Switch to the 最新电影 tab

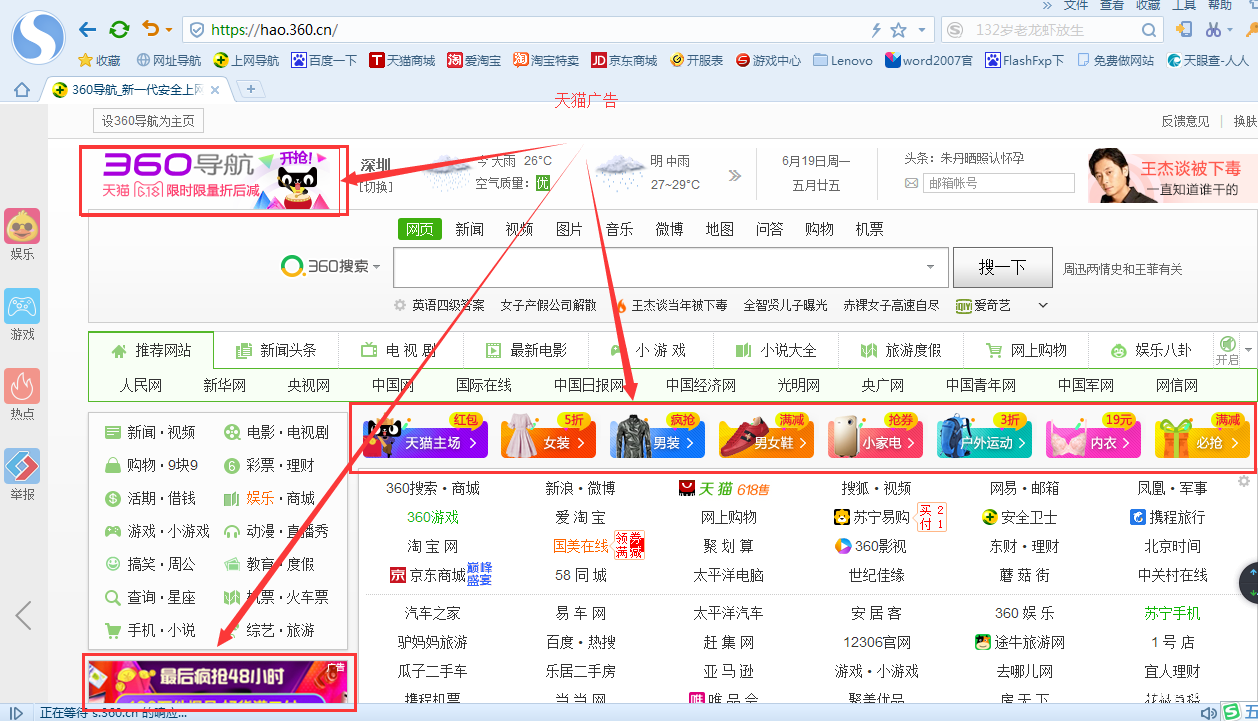525,350
